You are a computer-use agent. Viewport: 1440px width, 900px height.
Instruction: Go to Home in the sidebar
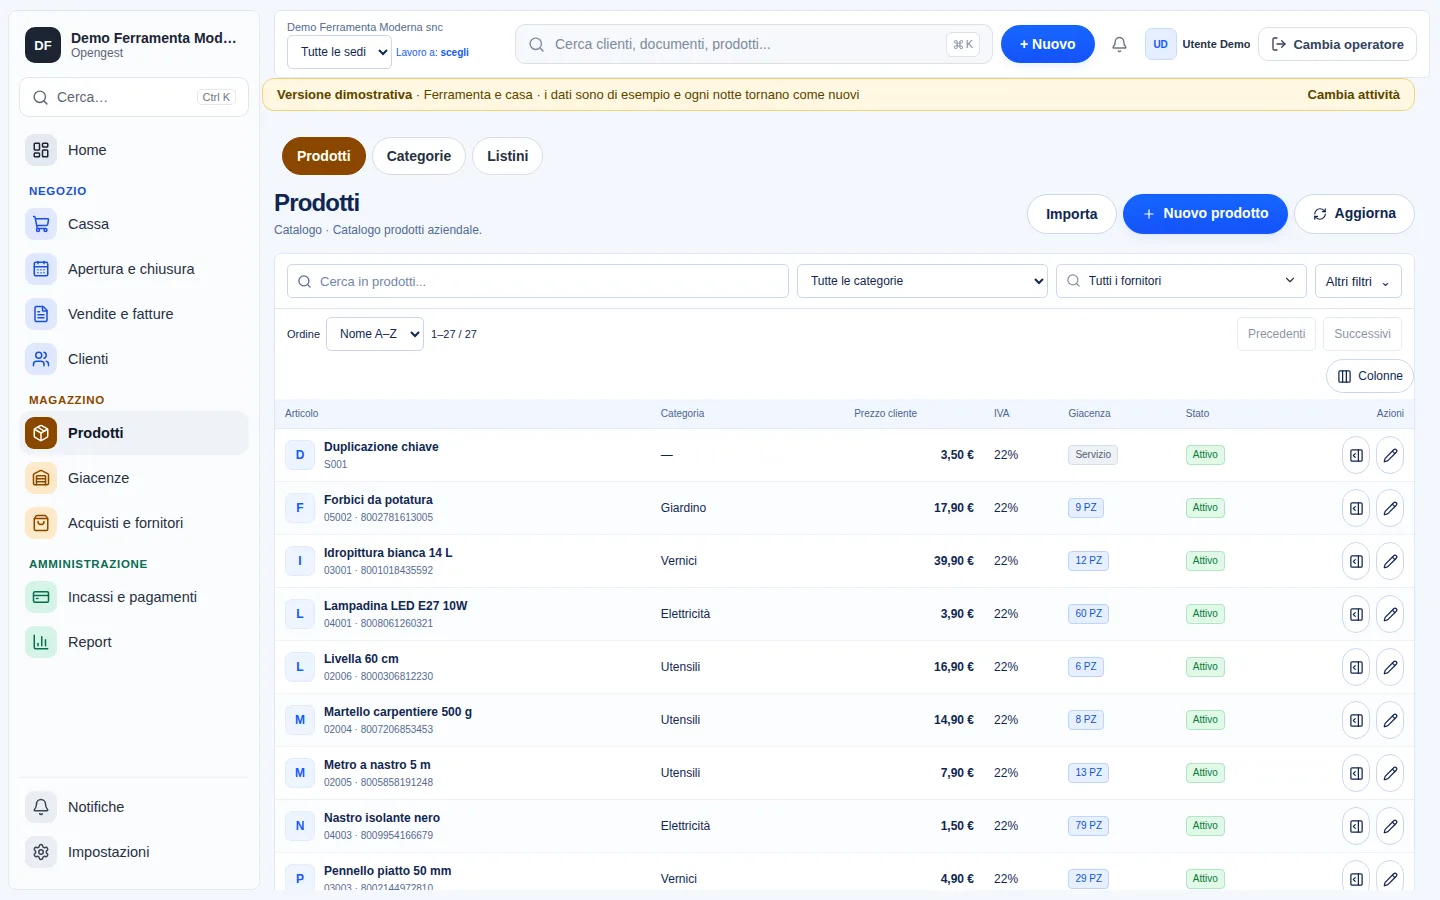tap(134, 150)
